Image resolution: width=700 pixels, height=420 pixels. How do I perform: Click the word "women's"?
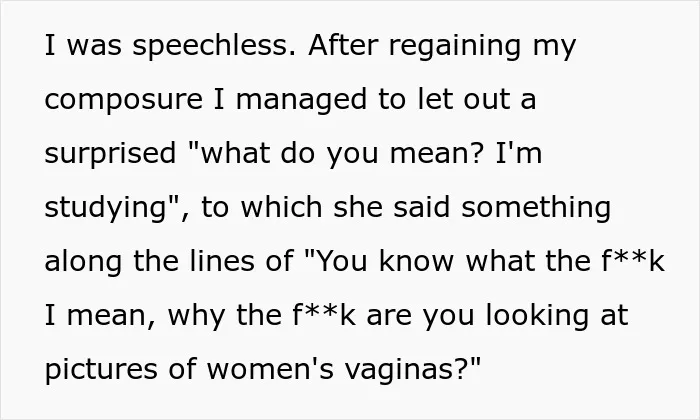tap(270, 370)
